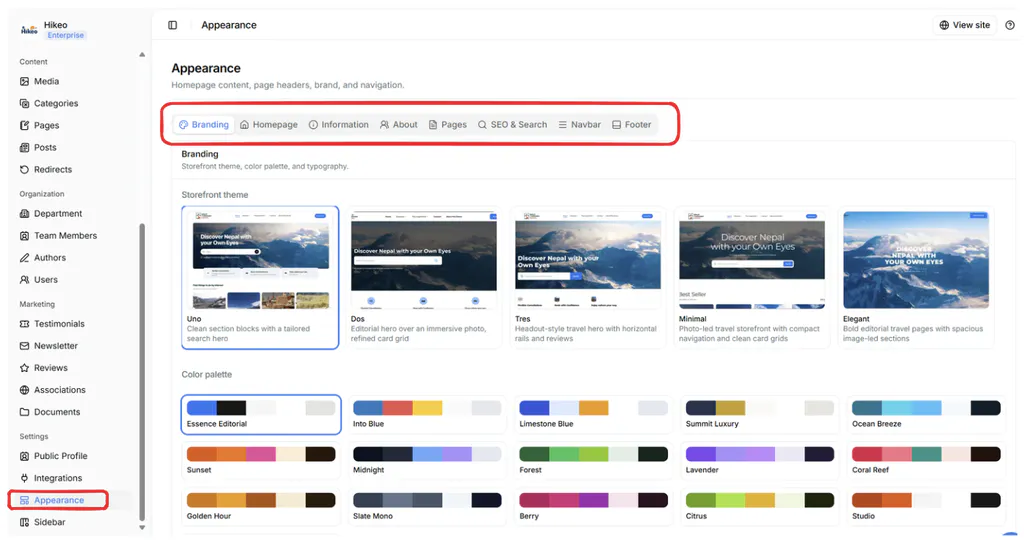The height and width of the screenshot is (542, 1024).
Task: Select the Uno storefront theme
Action: coord(260,278)
